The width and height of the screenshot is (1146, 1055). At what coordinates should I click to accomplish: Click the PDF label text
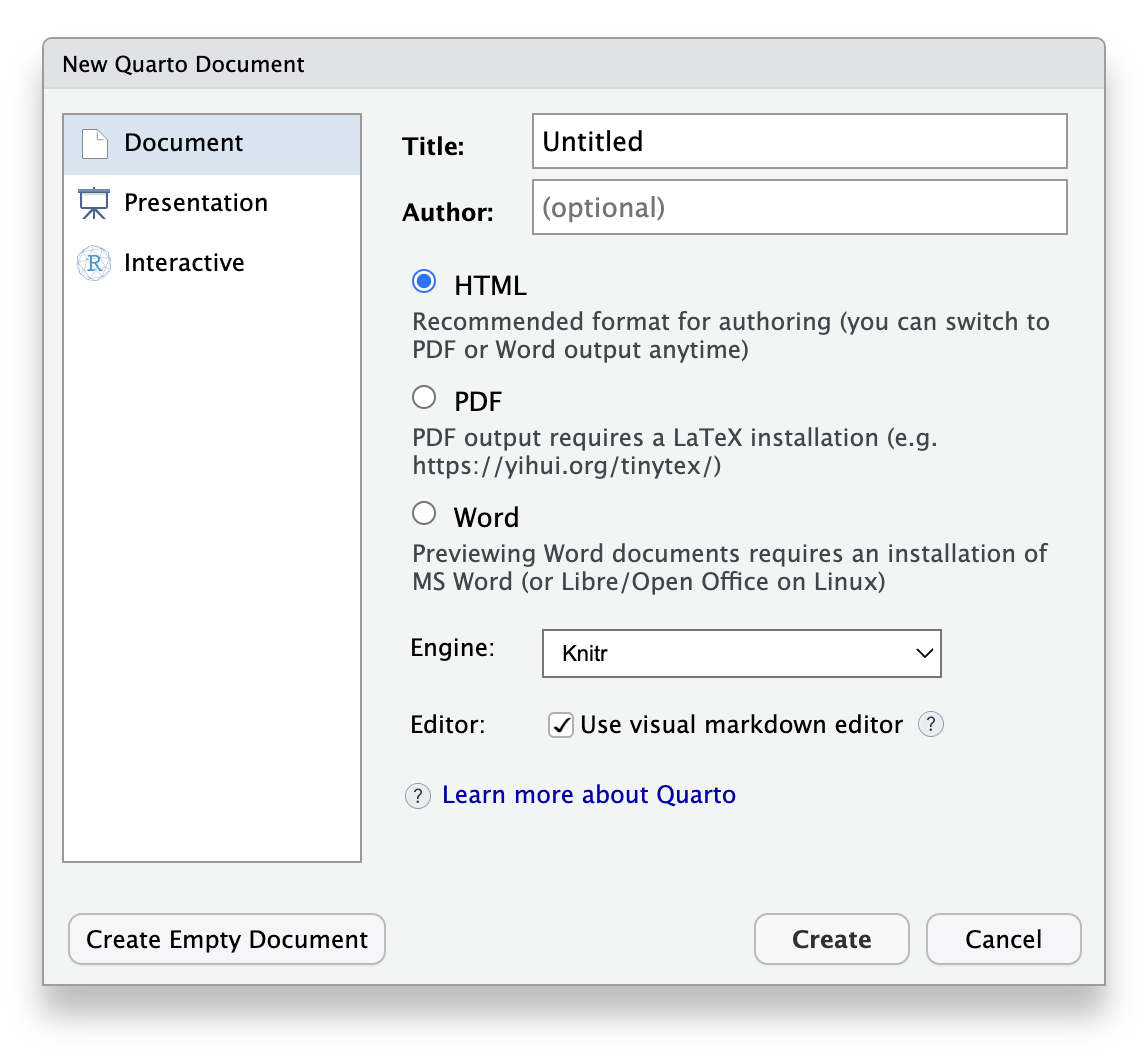[x=478, y=401]
